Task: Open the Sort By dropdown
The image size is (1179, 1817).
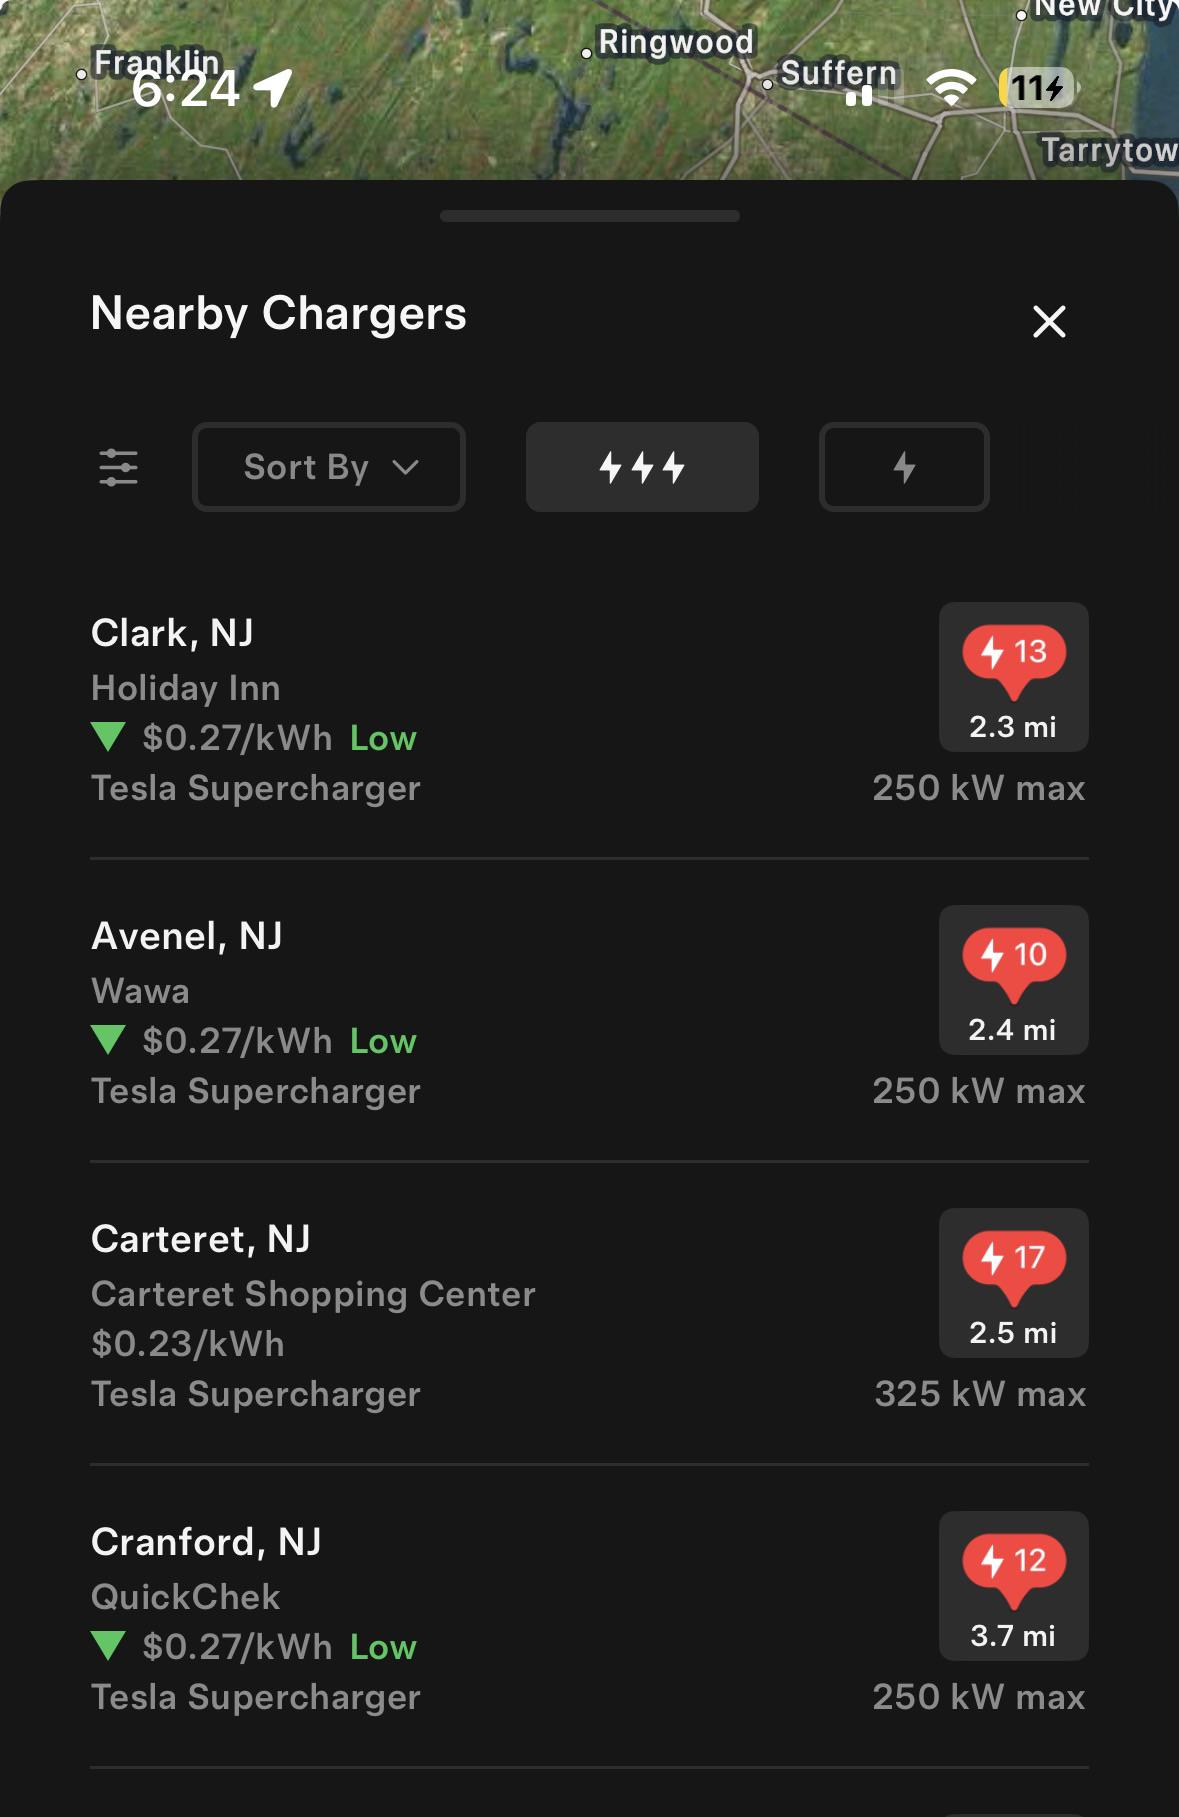Action: point(328,467)
